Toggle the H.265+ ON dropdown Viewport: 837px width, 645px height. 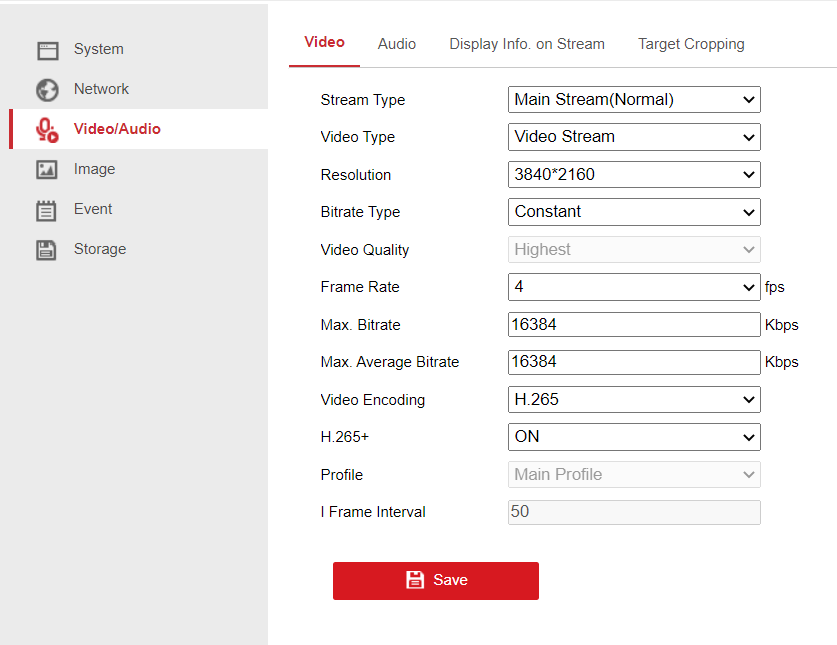pyautogui.click(x=634, y=437)
